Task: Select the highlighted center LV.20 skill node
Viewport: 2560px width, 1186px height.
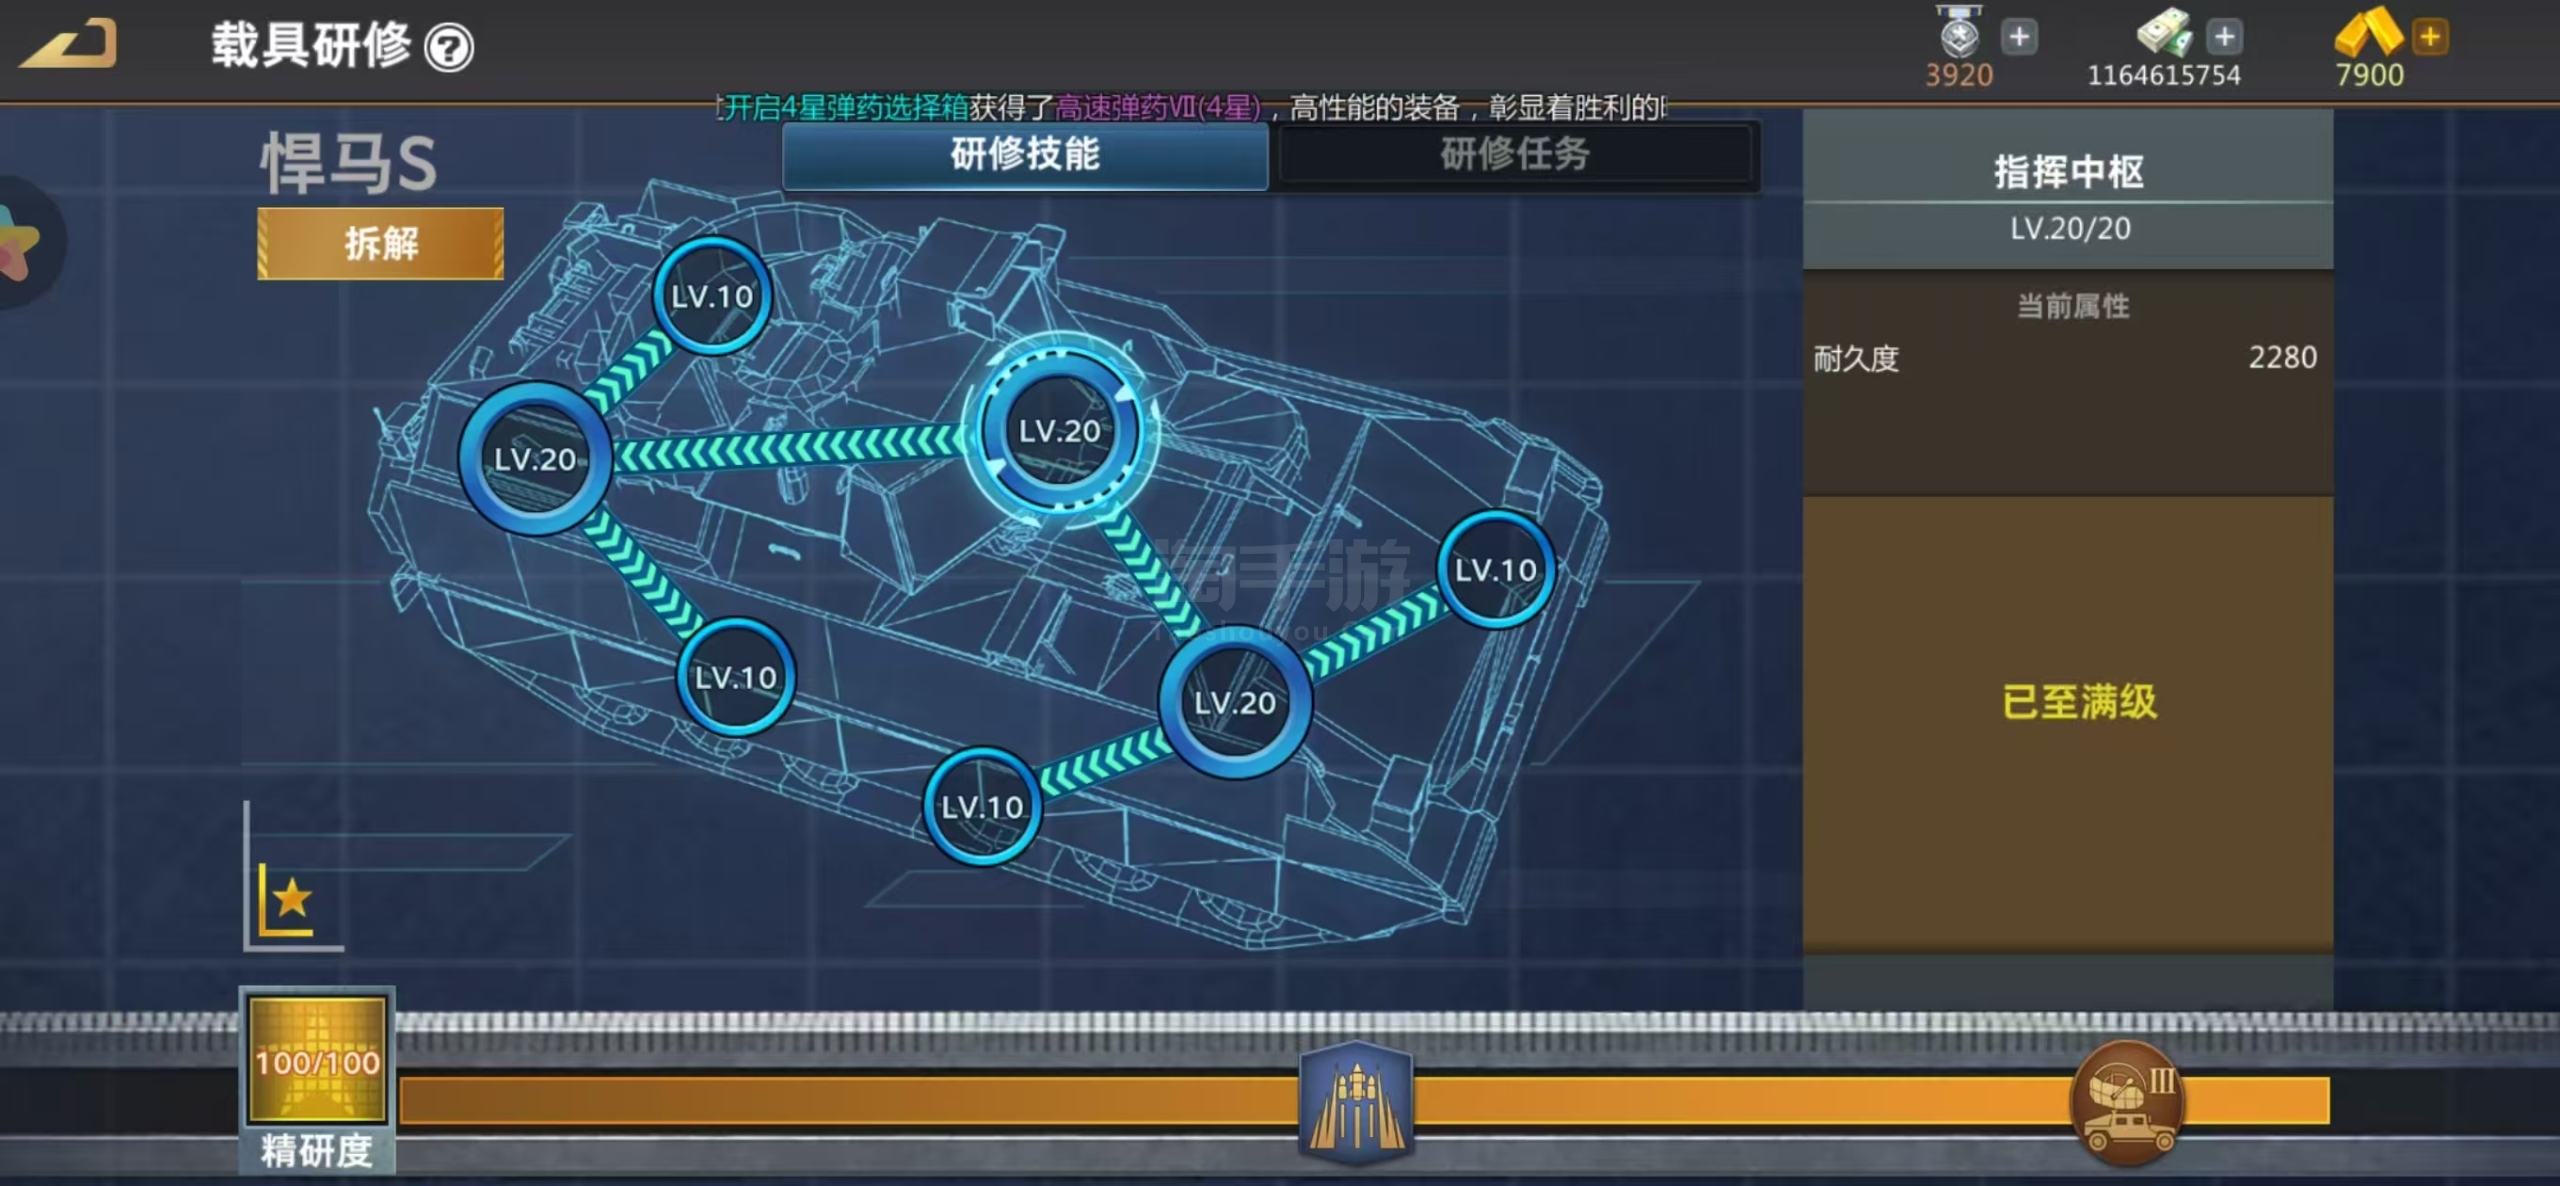Action: 1059,431
